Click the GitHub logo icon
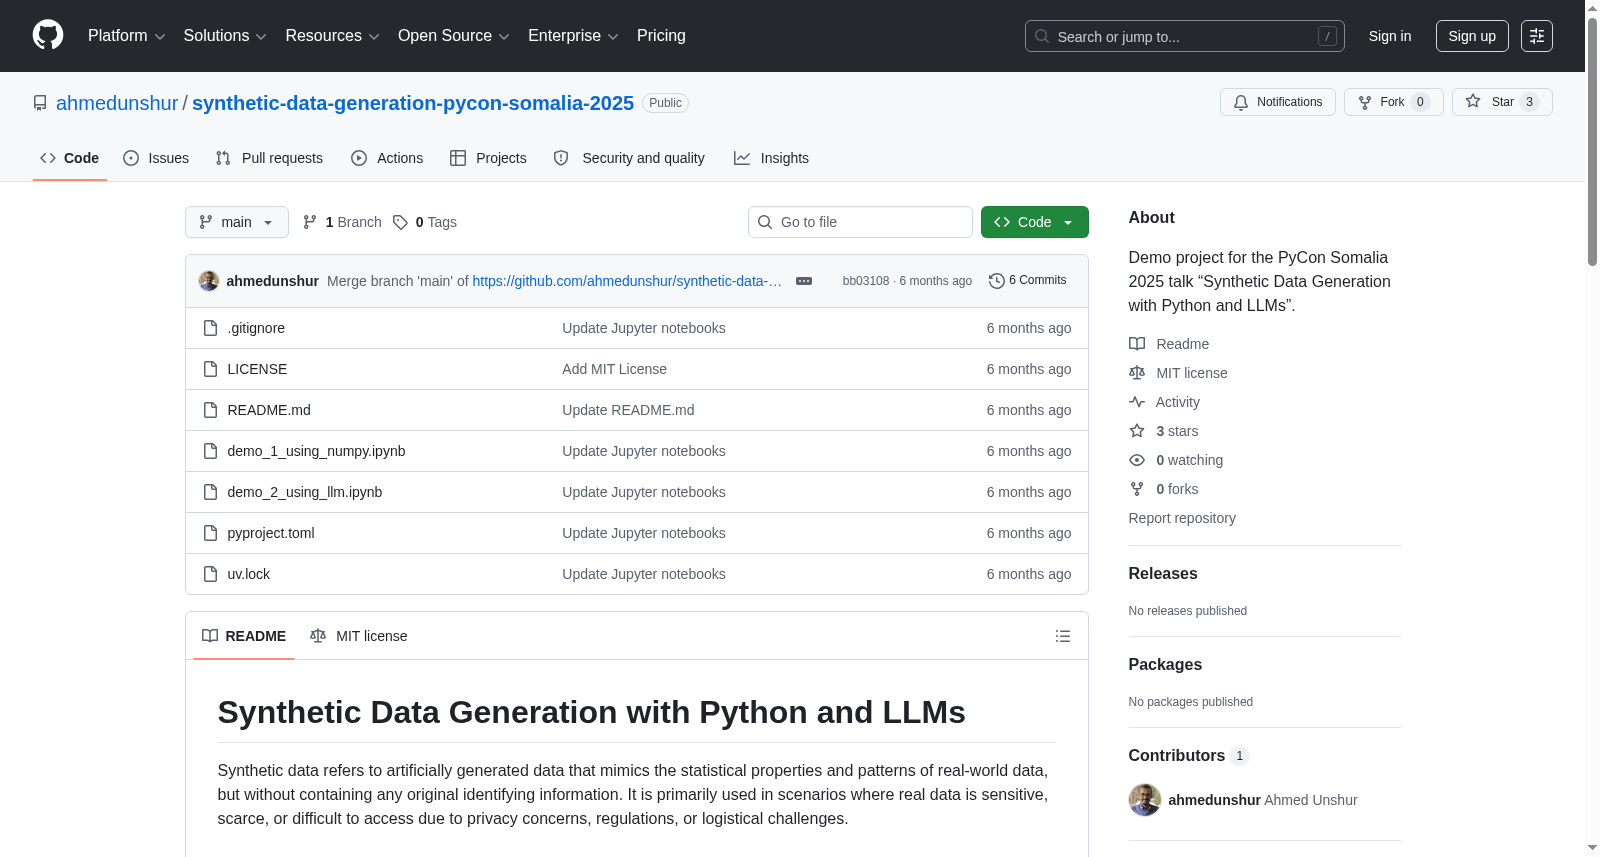This screenshot has height=857, width=1600. coord(48,35)
